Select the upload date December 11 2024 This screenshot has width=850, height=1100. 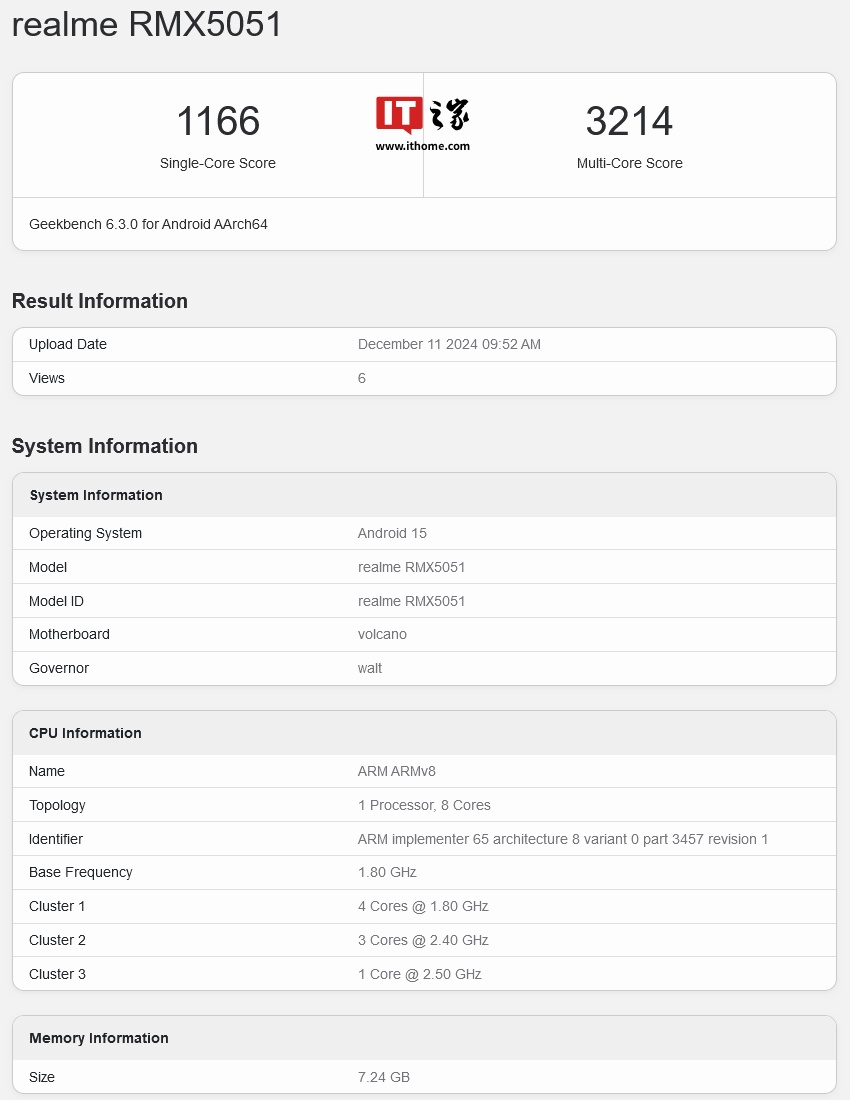click(449, 344)
